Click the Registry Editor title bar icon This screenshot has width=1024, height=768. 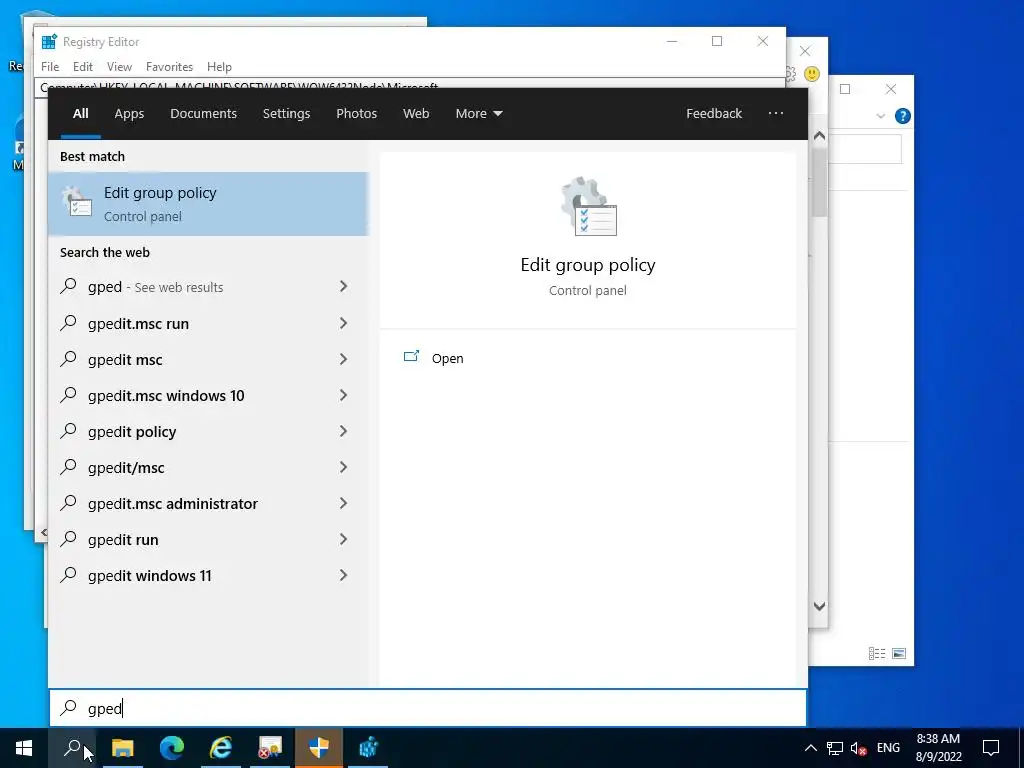coord(49,41)
